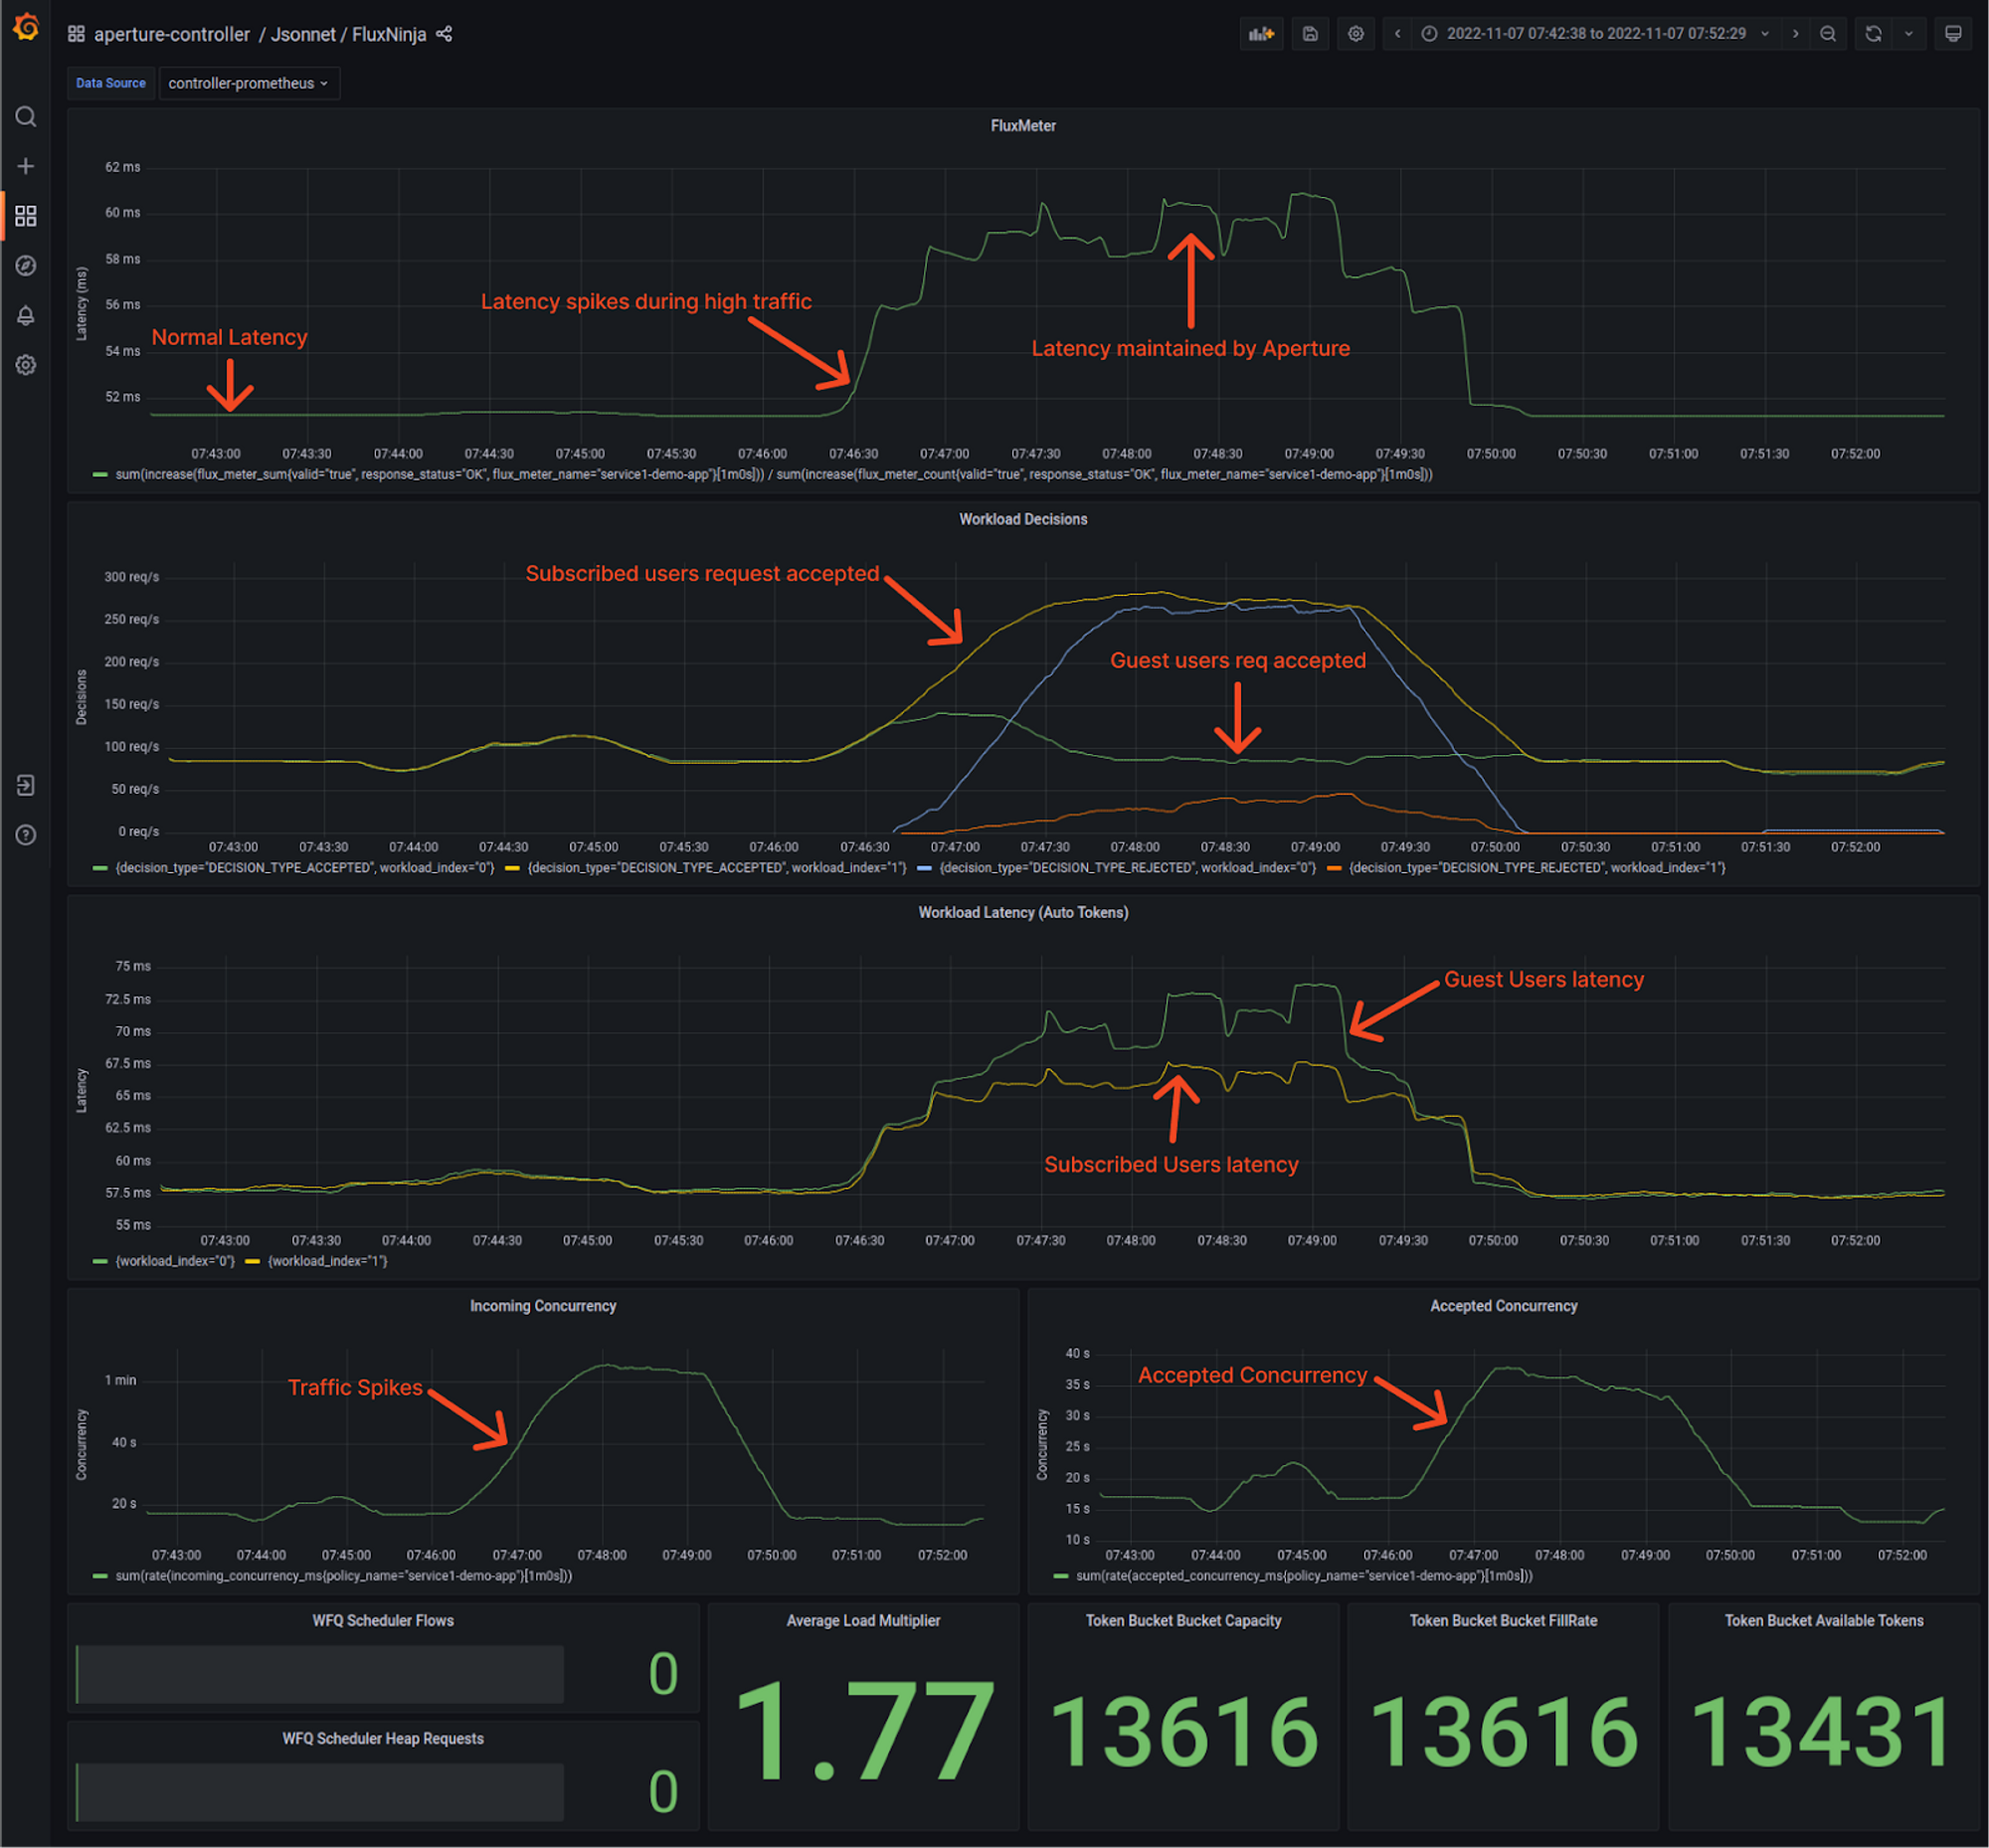Toggle REJECTED workload_index="1" legend series
This screenshot has width=1989, height=1848.
pos(1537,868)
